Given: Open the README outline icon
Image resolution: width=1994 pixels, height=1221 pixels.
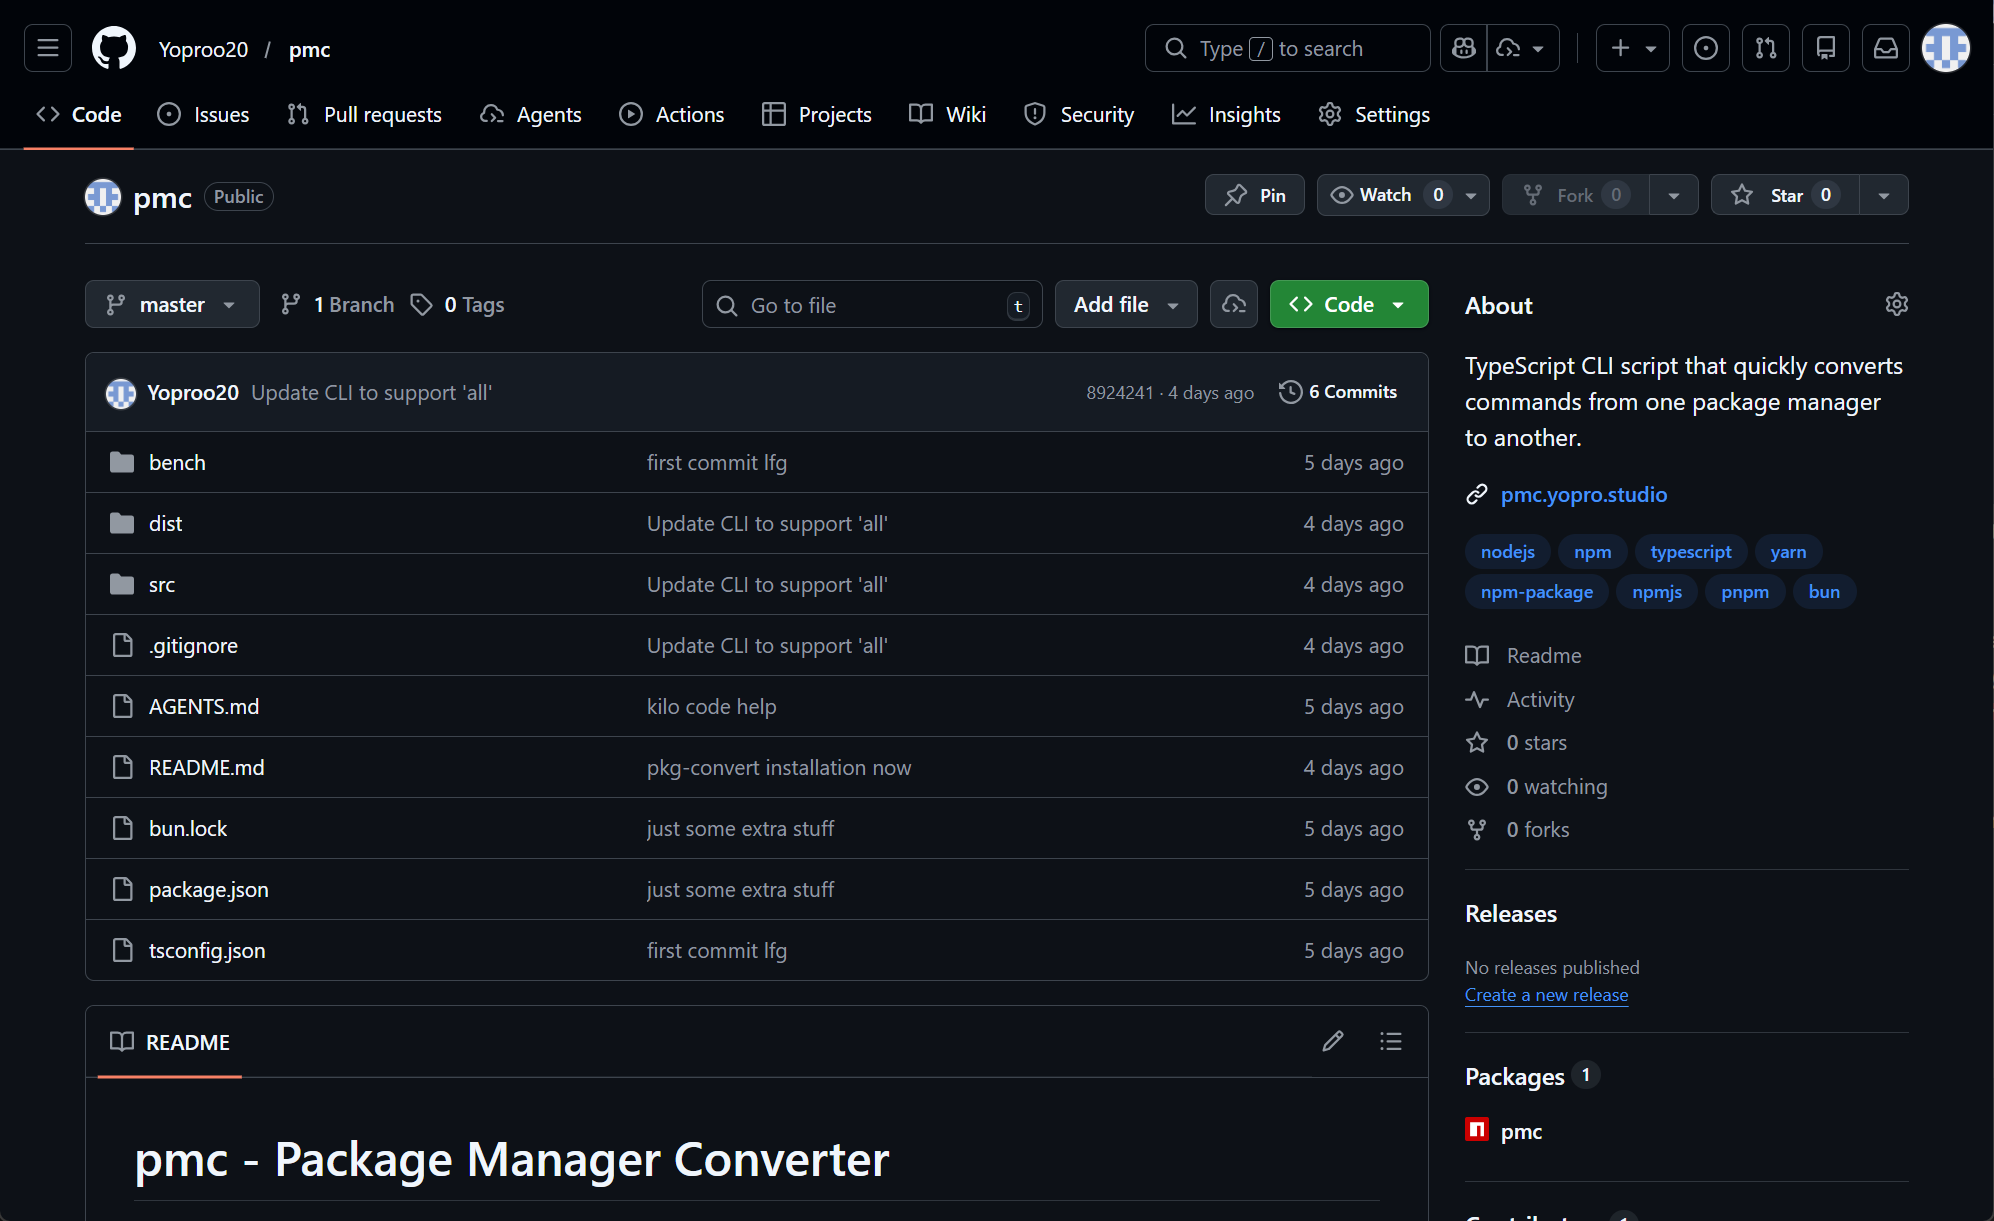Looking at the screenshot, I should (1390, 1041).
